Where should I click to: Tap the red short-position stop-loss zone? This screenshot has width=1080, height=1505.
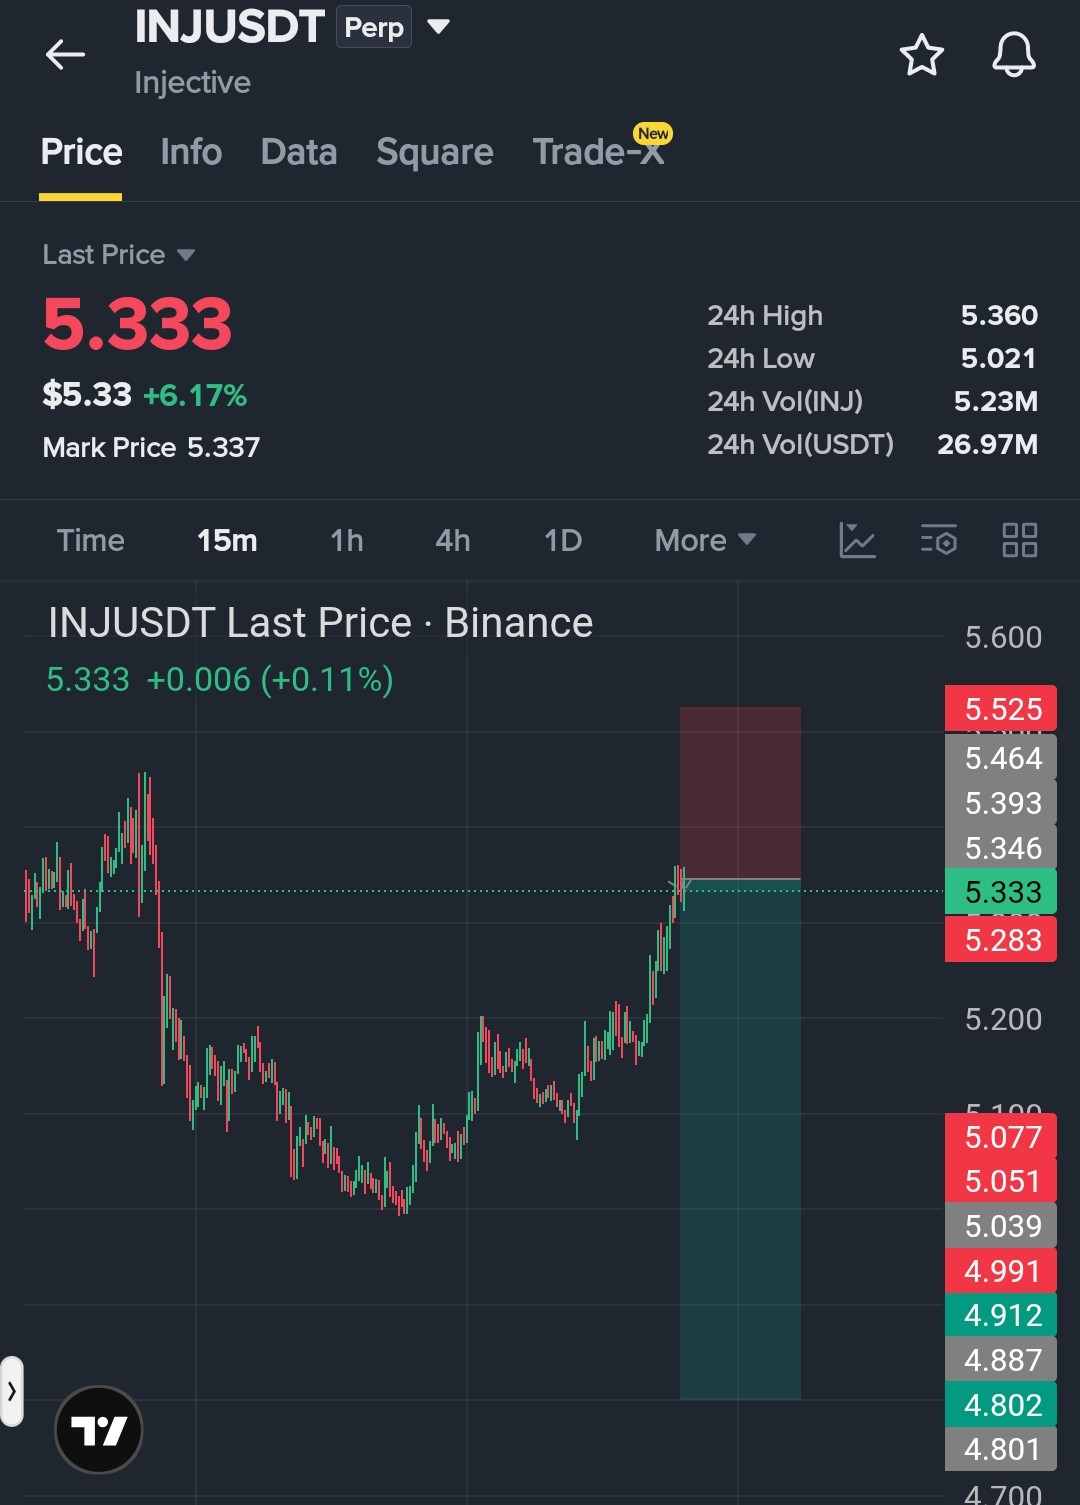[x=740, y=793]
